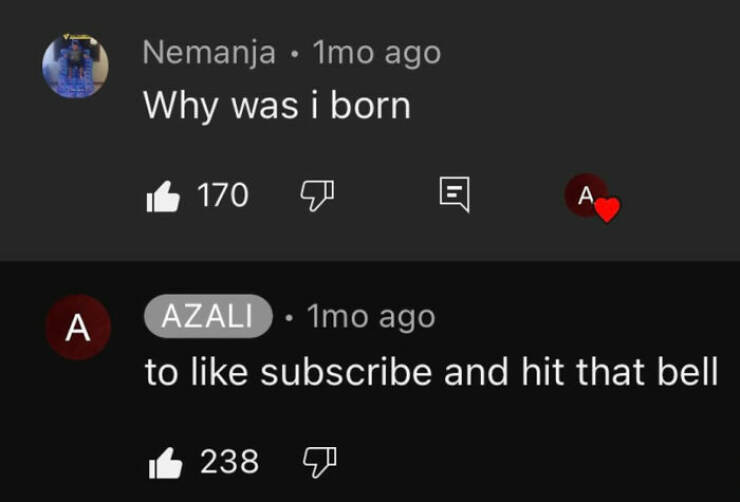
Task: Open the AZALI channel name badge
Action: click(209, 317)
